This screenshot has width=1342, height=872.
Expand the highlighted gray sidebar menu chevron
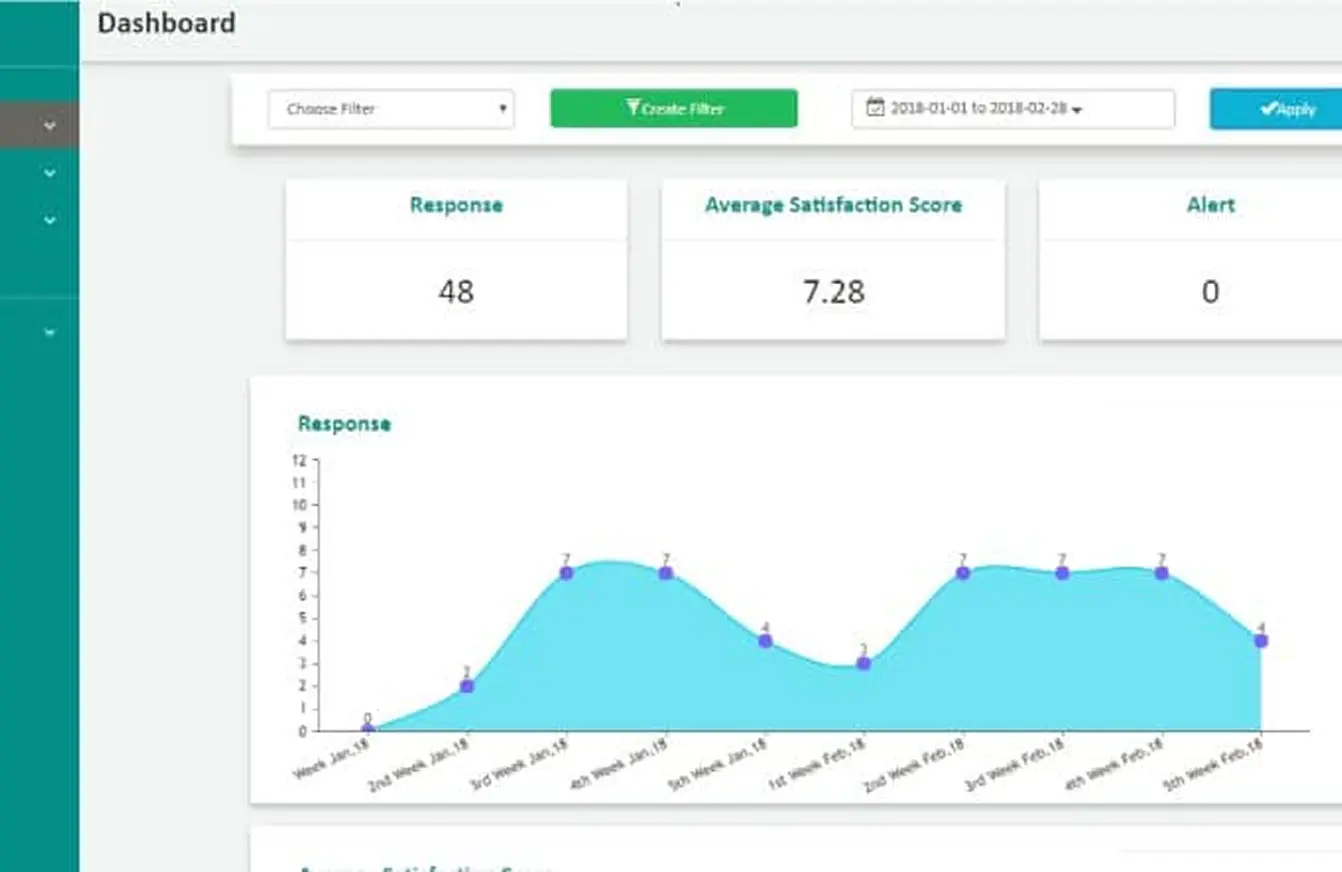point(50,126)
